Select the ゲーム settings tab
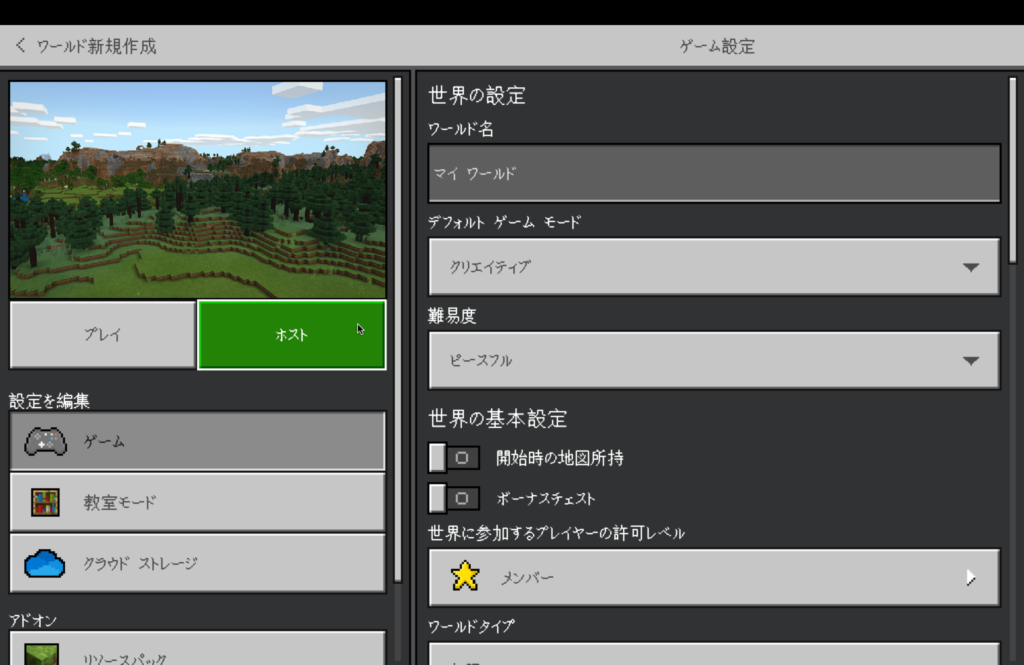1024x665 pixels. [197, 441]
